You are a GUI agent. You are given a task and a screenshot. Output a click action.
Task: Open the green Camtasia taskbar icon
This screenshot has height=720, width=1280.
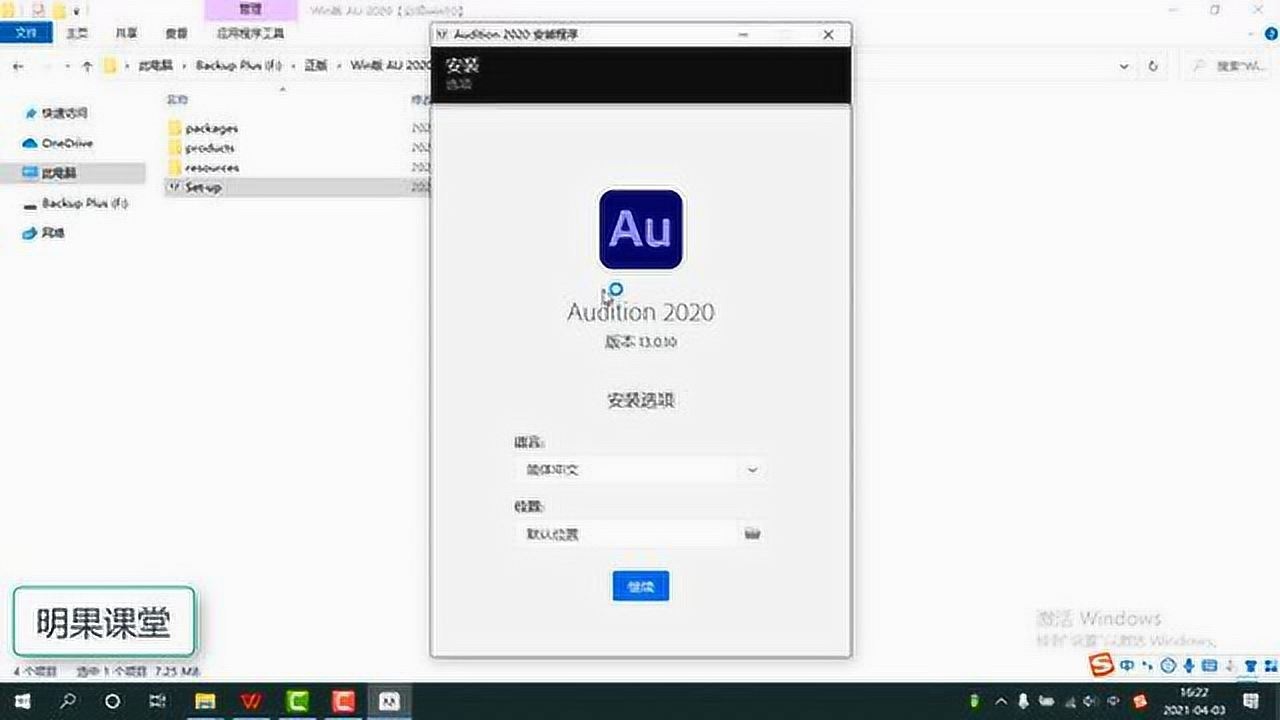tap(297, 701)
